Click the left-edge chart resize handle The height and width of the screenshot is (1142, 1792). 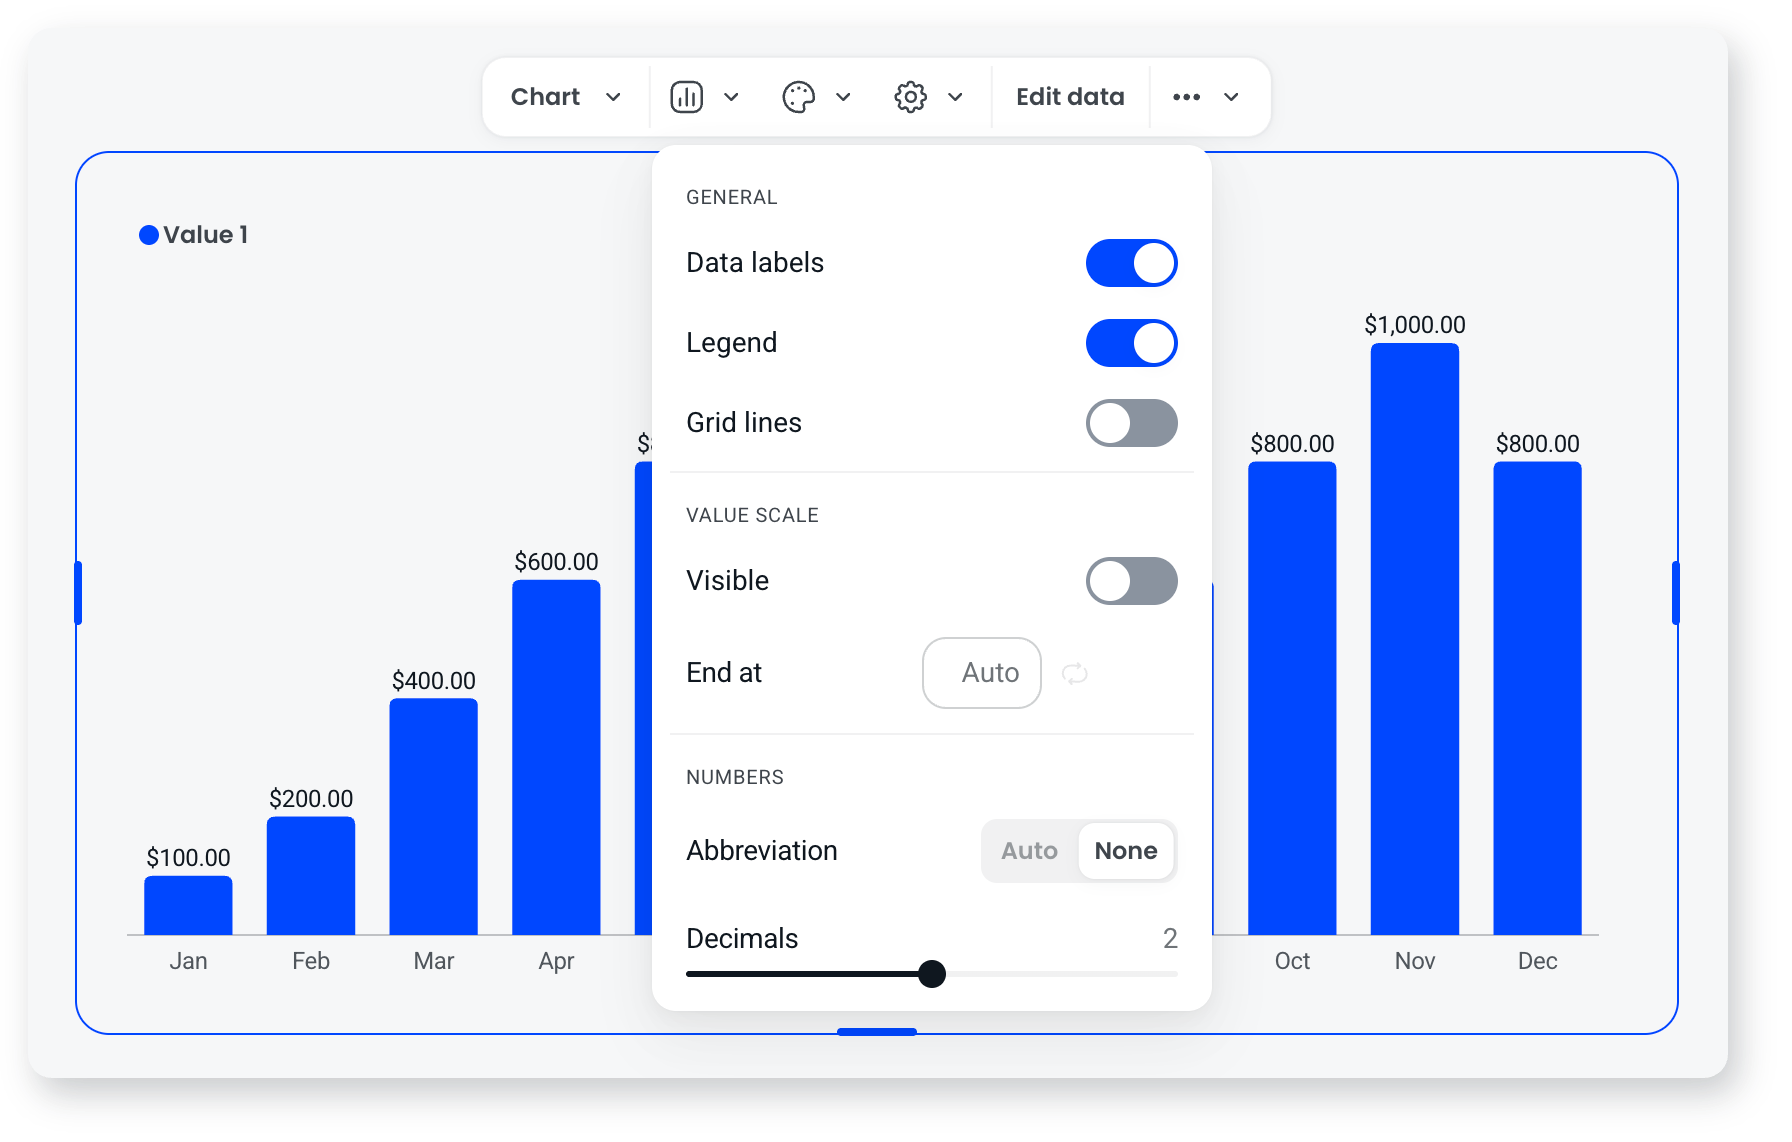pyautogui.click(x=78, y=593)
